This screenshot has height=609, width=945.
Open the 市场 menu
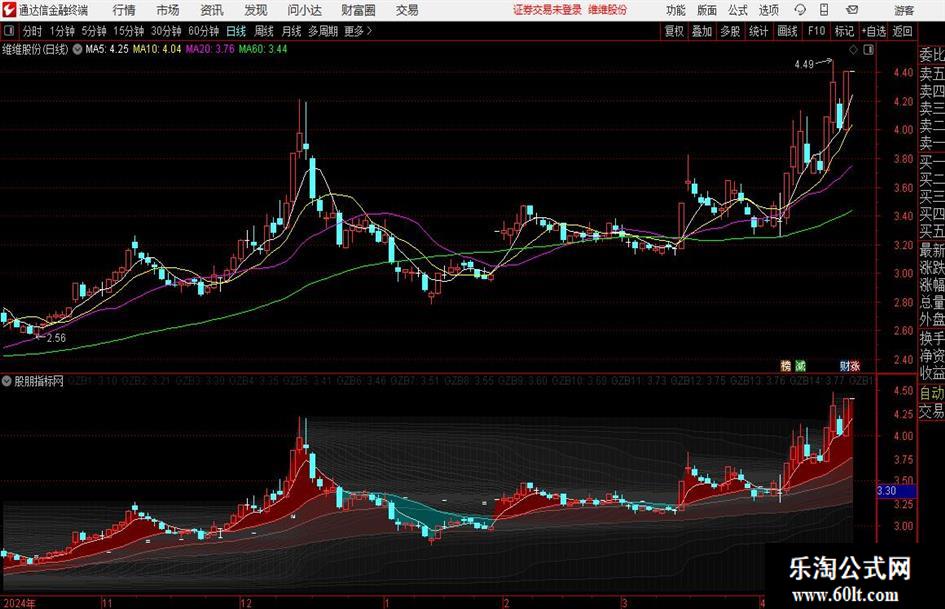168,10
